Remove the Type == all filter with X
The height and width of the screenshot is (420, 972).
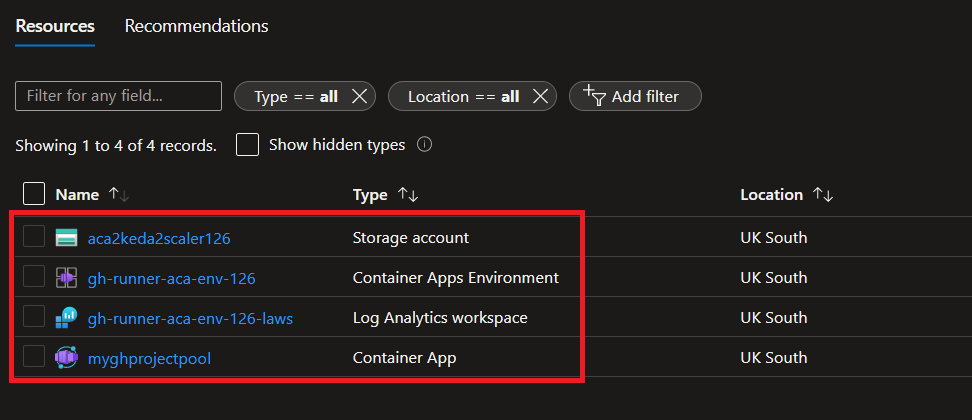tap(360, 96)
